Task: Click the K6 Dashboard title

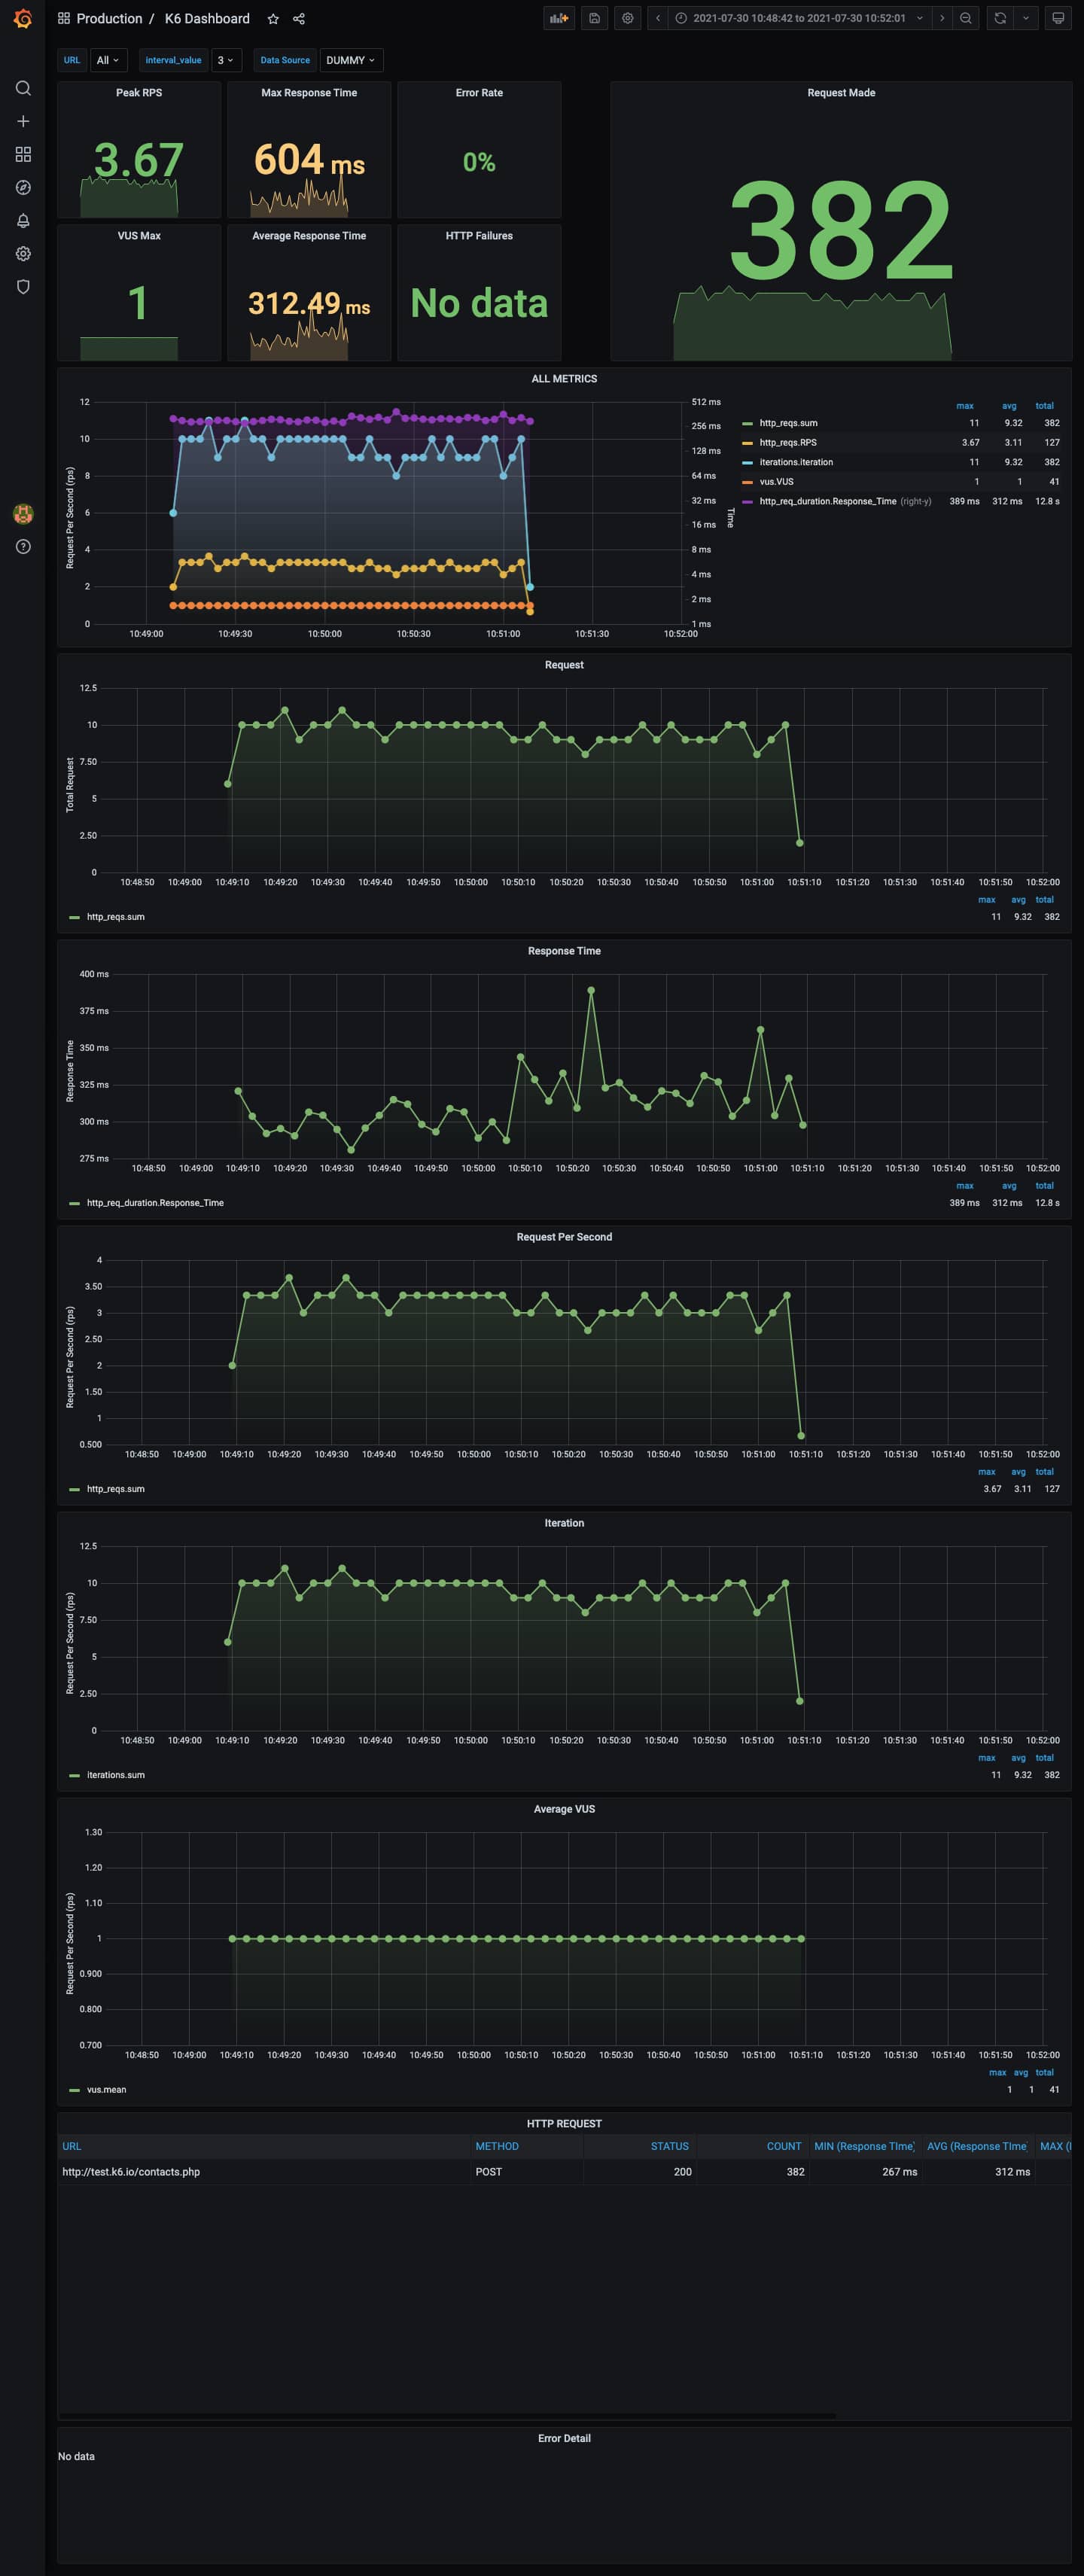Action: [x=207, y=19]
